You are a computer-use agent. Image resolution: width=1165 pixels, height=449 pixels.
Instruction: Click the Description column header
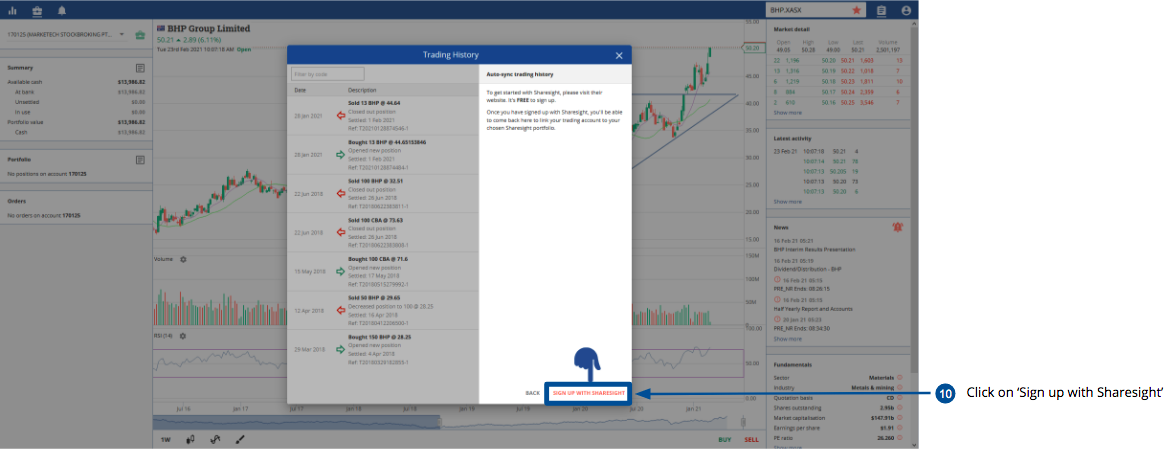click(363, 90)
